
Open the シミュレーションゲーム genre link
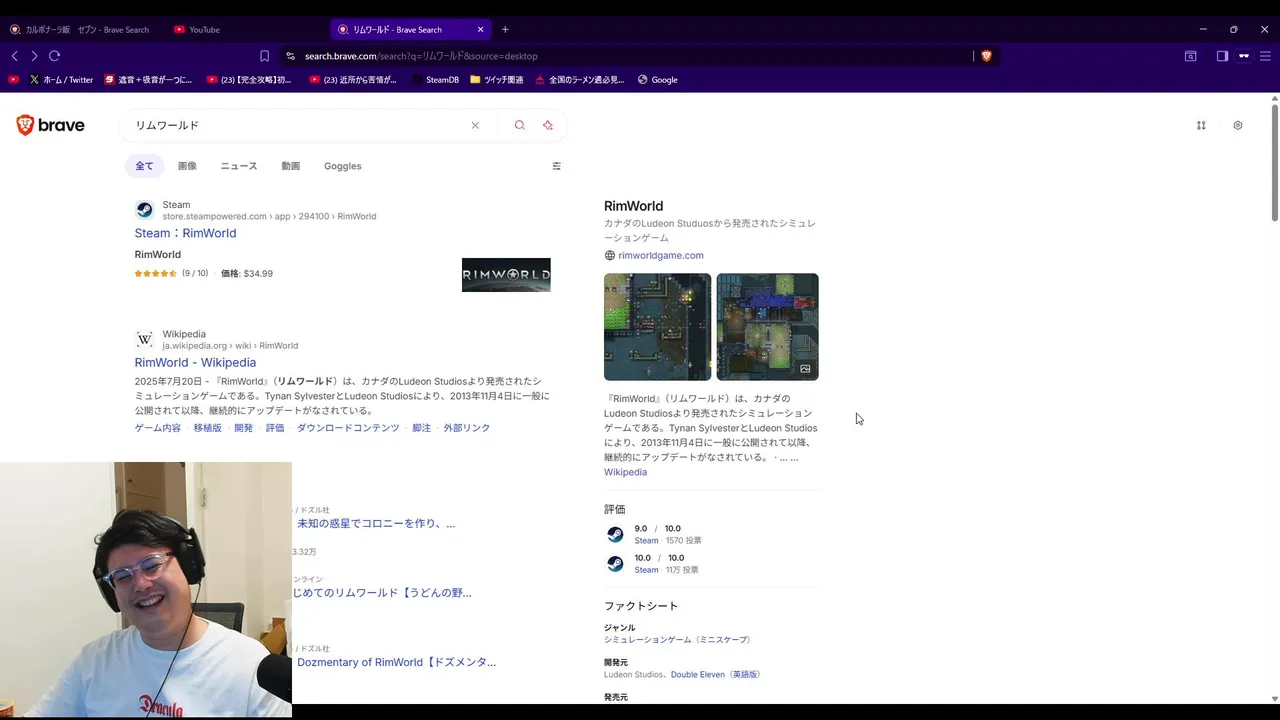pos(679,640)
